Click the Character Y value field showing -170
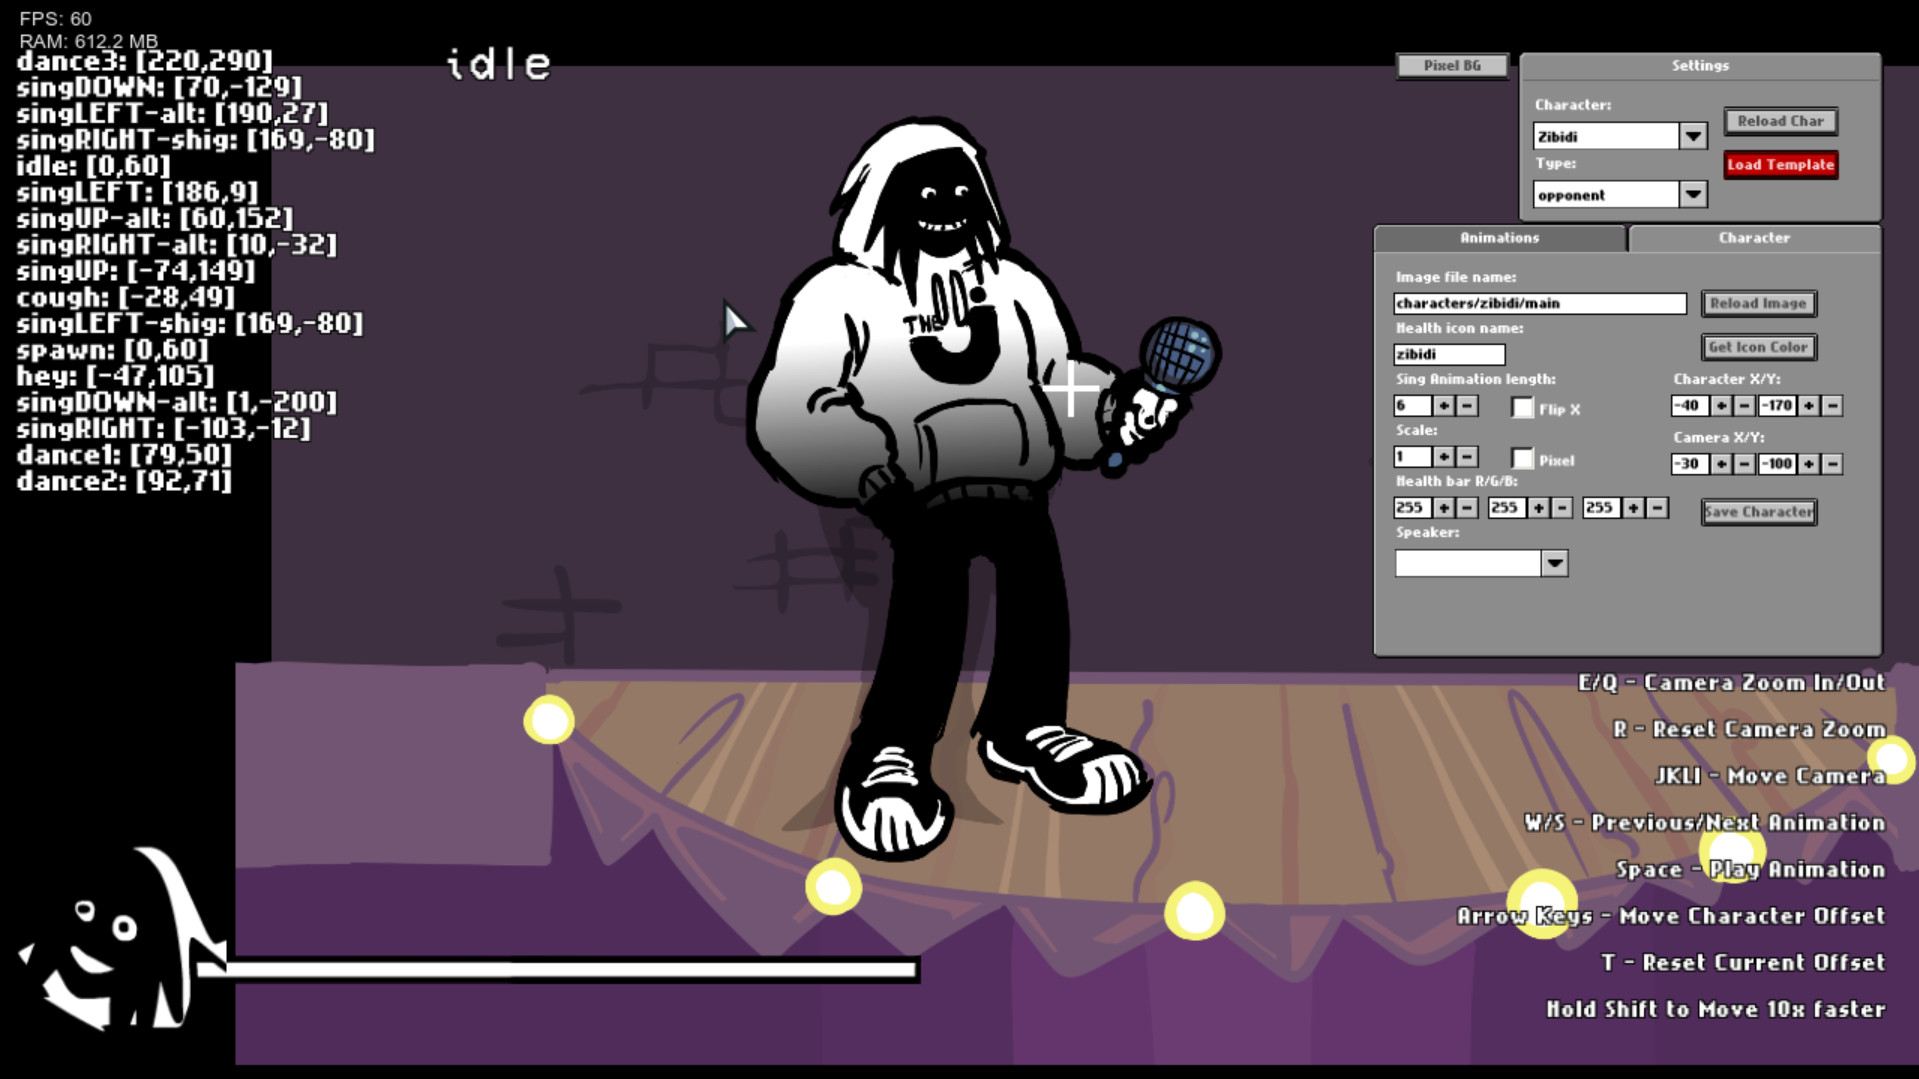The height and width of the screenshot is (1079, 1919). [x=1777, y=405]
